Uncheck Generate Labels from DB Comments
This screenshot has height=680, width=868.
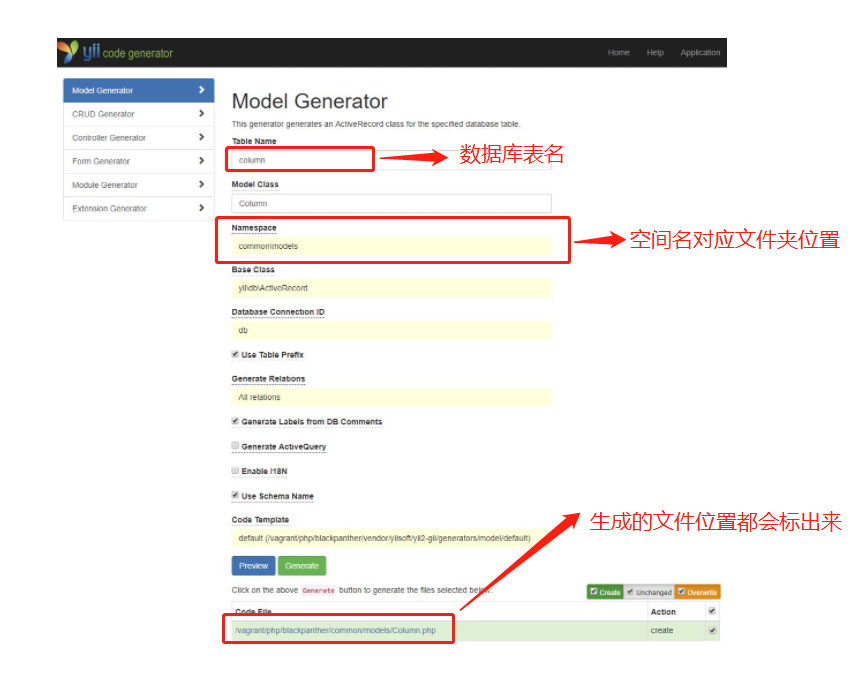pyautogui.click(x=235, y=421)
